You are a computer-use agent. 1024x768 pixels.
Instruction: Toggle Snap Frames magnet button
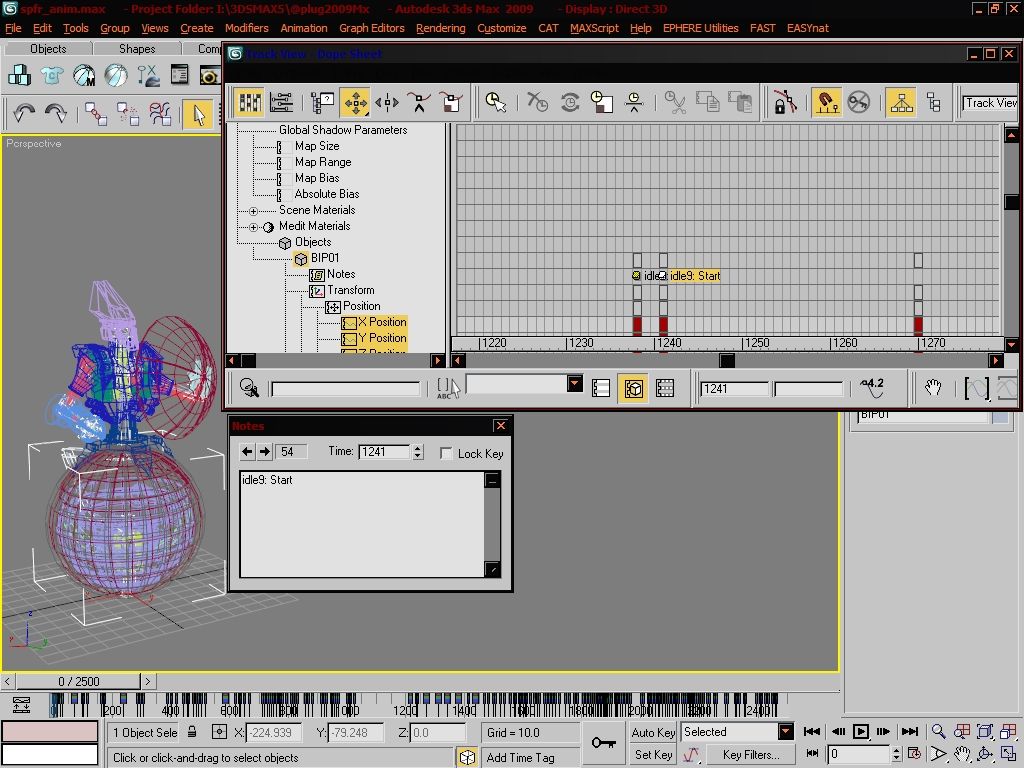point(826,103)
